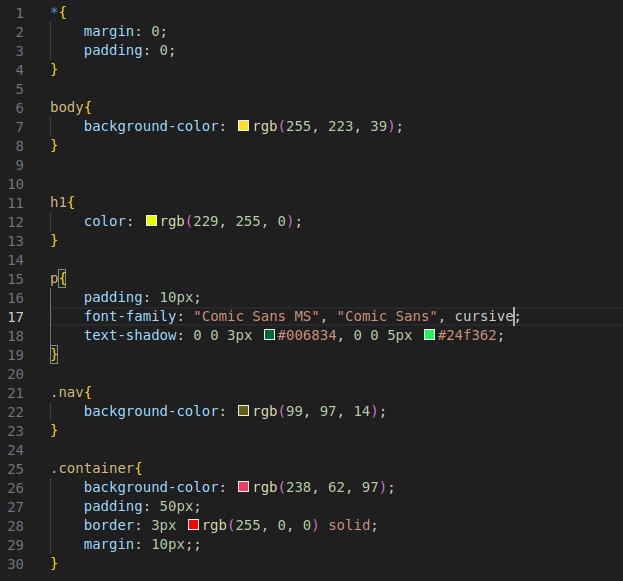This screenshot has width=623, height=581.
Task: Open the yellow body background-color swatch
Action: (x=243, y=126)
